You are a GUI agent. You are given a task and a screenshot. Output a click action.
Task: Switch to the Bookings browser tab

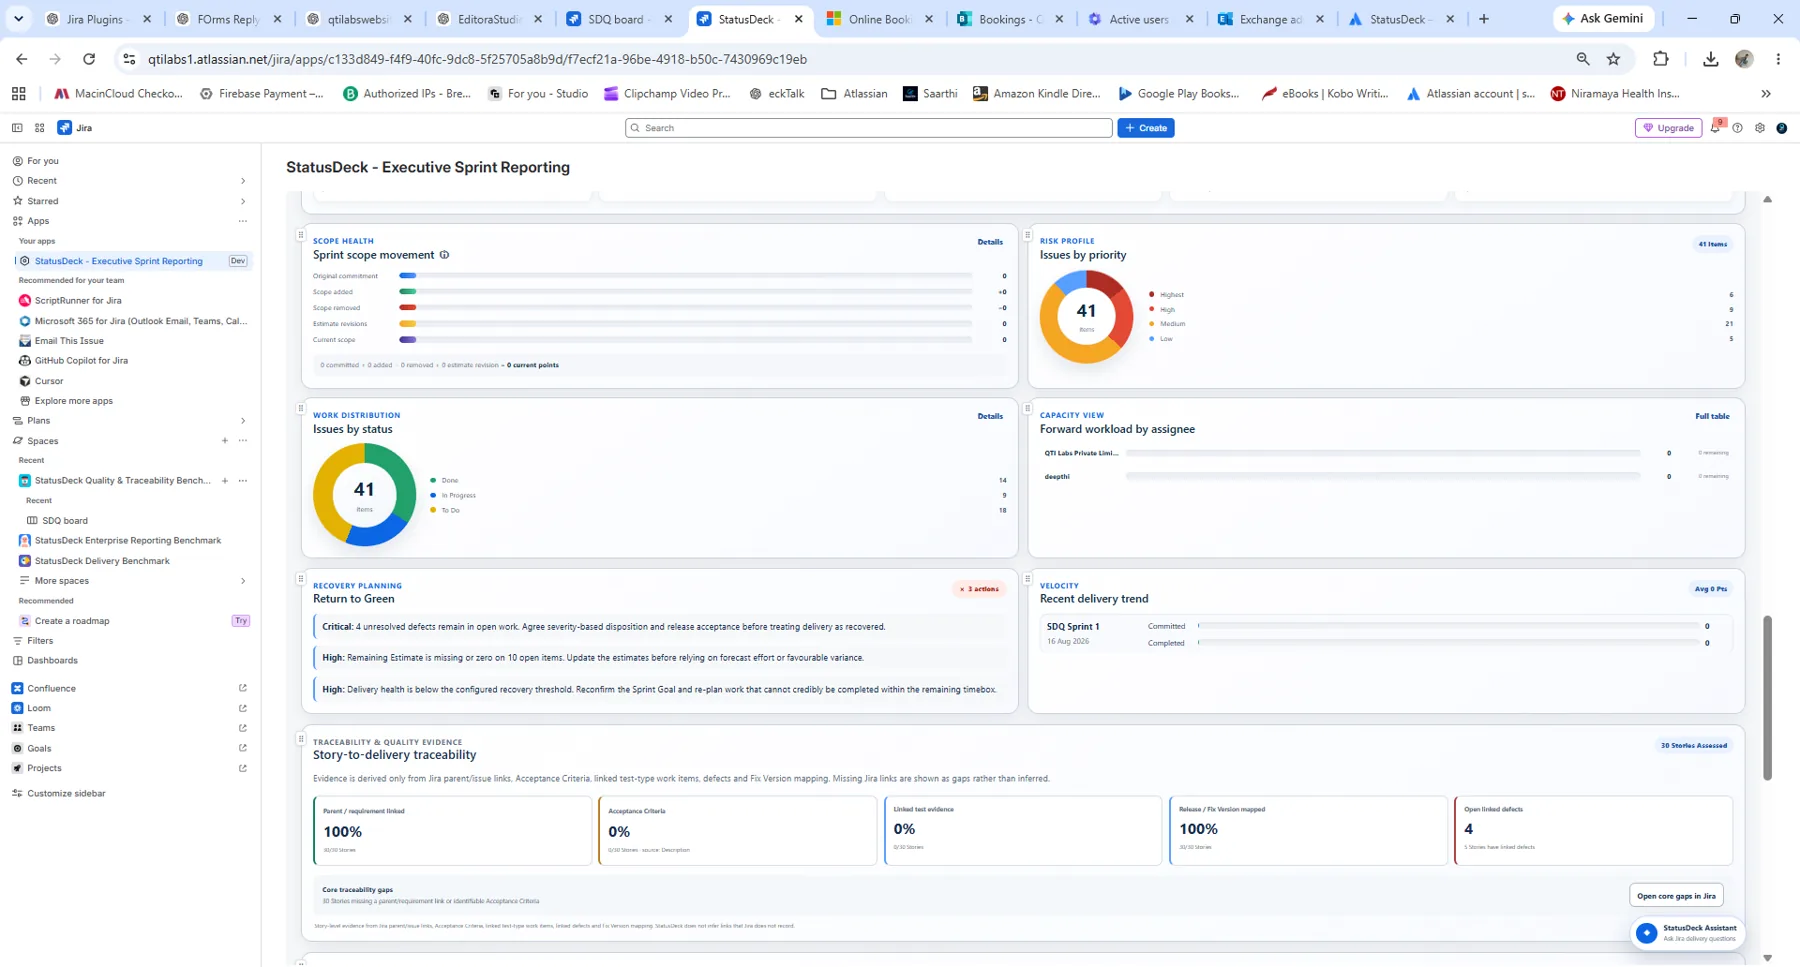click(1010, 19)
